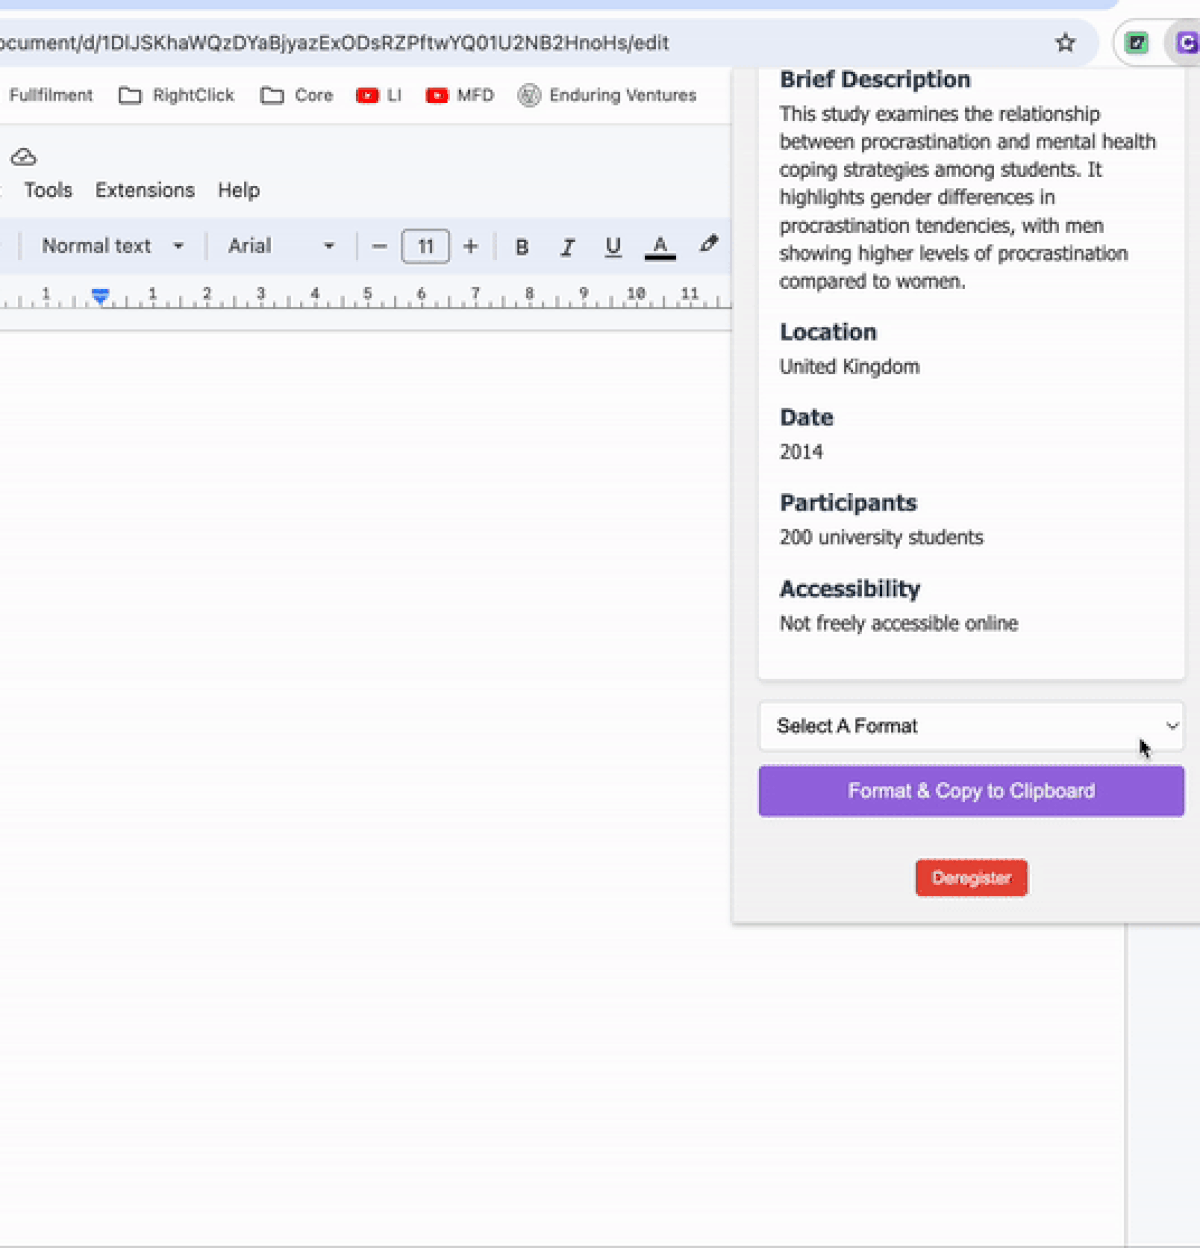Open the highlight color pen tool
The width and height of the screenshot is (1200, 1248).
pyautogui.click(x=708, y=245)
